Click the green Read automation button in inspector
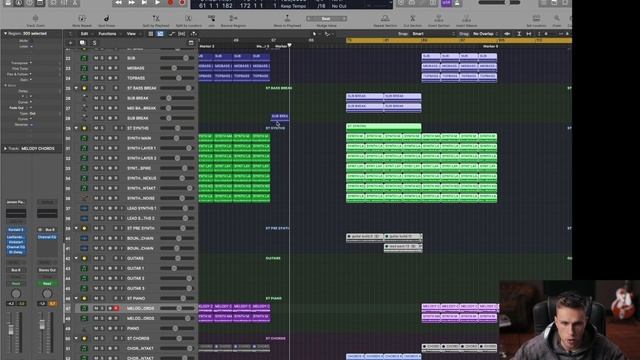 [47, 283]
